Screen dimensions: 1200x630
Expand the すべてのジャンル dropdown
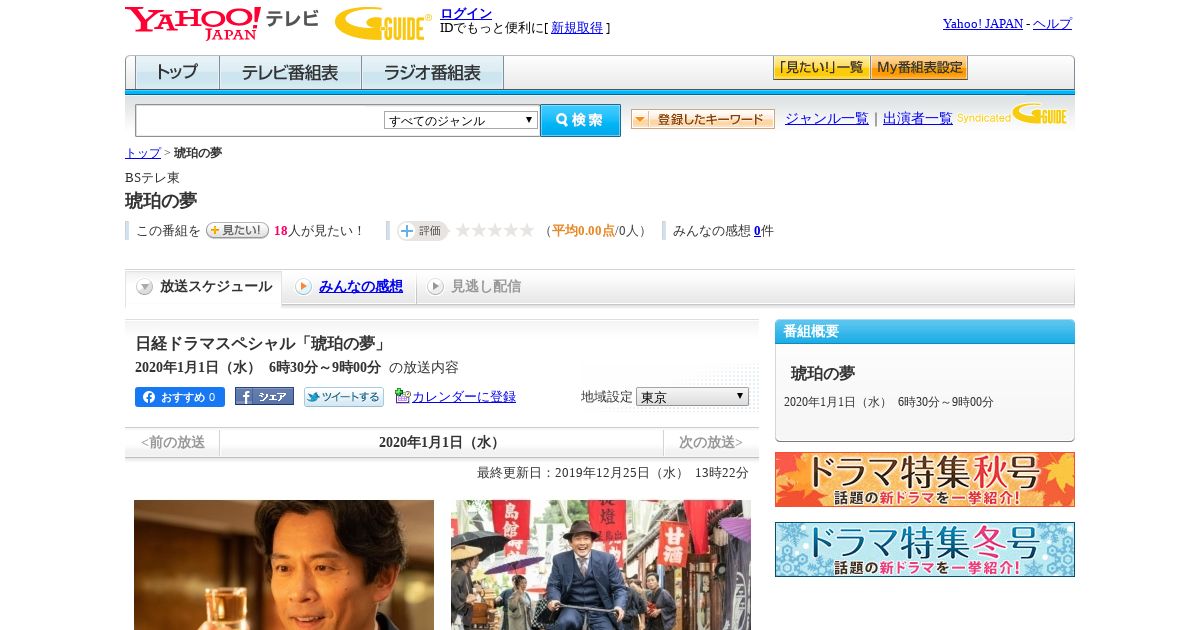(x=461, y=120)
